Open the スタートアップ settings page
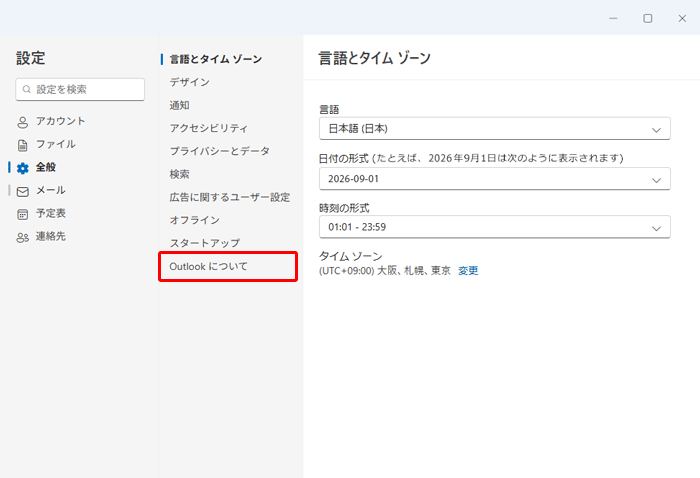This screenshot has width=700, height=478. pyautogui.click(x=205, y=243)
